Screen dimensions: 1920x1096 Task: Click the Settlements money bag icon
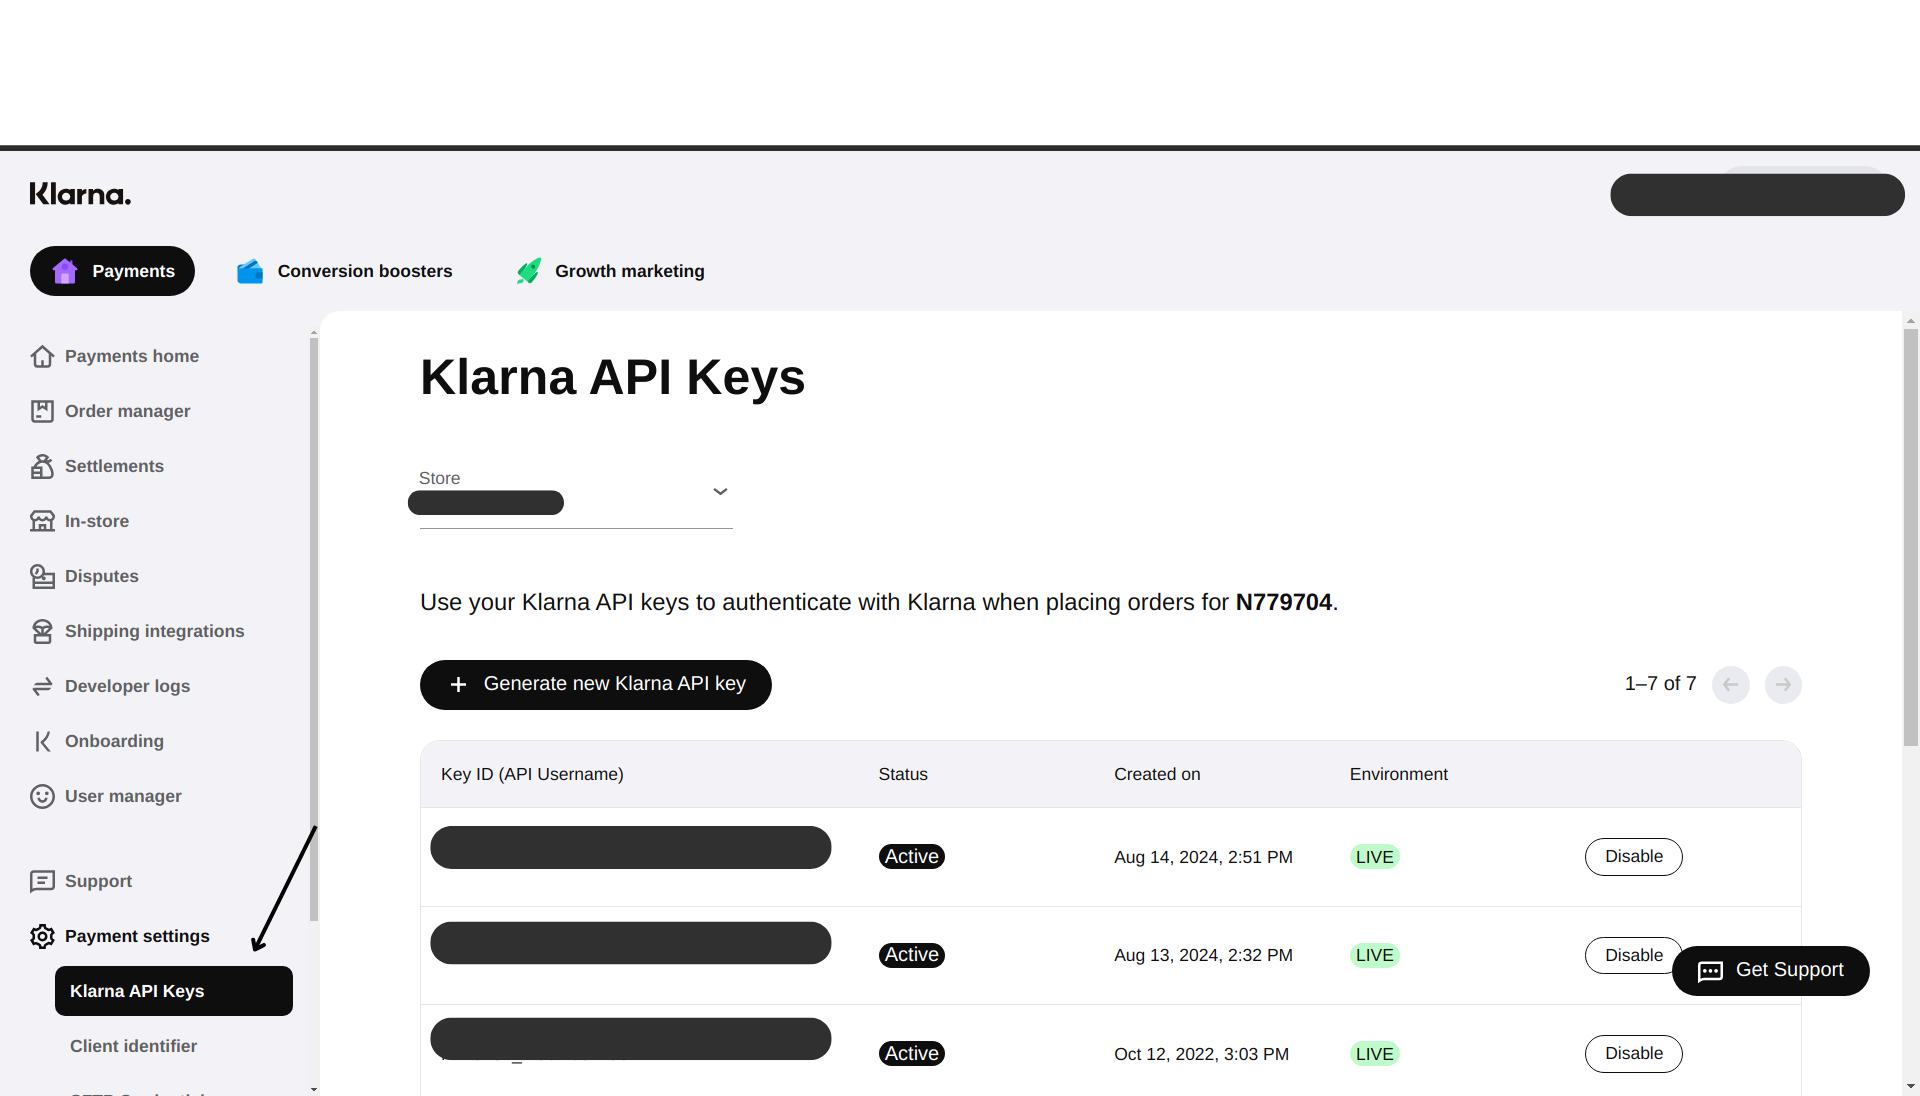point(42,466)
